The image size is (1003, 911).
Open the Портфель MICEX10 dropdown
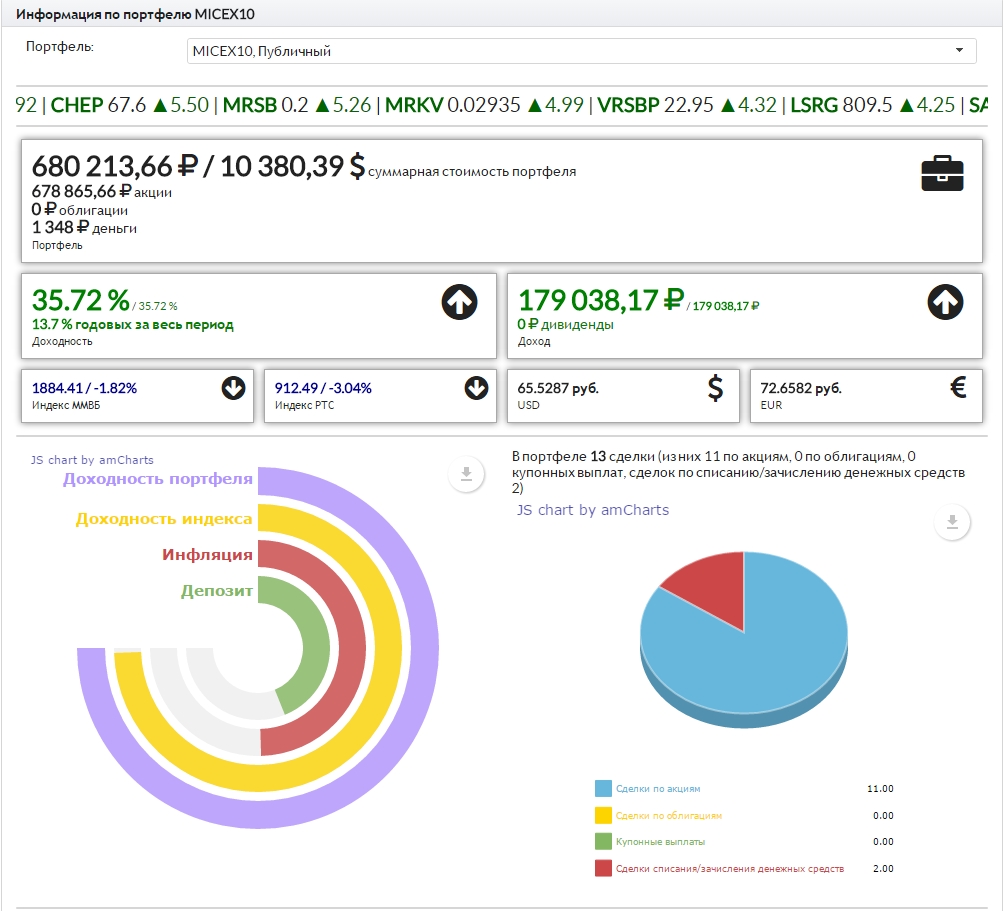point(581,51)
